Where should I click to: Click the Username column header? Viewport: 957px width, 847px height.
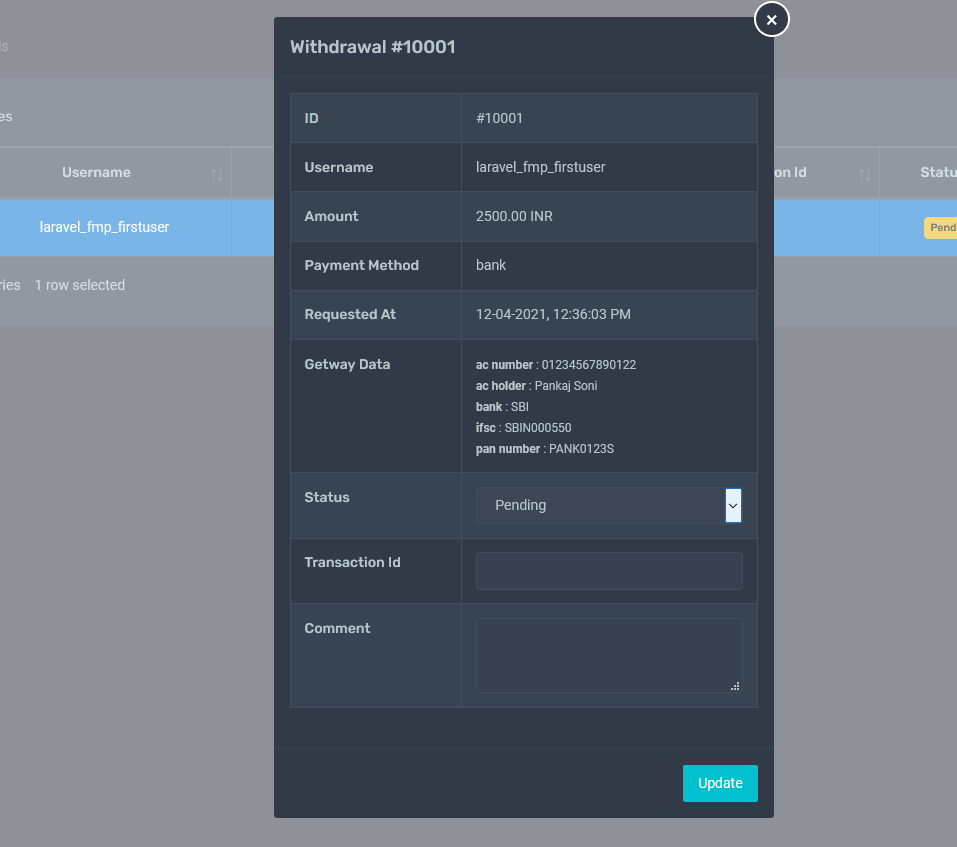point(96,173)
